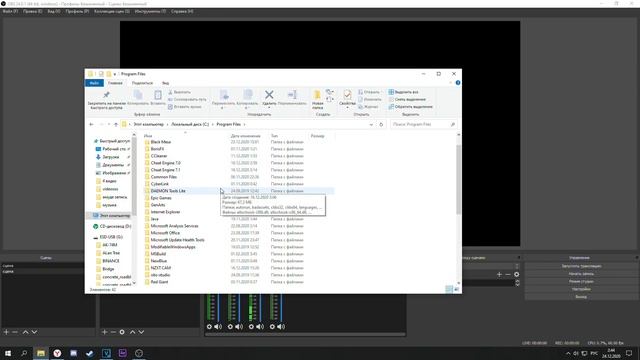Add transition with plus in OBS Scene Transitions
This screenshot has width=640, height=360.
click(499, 274)
